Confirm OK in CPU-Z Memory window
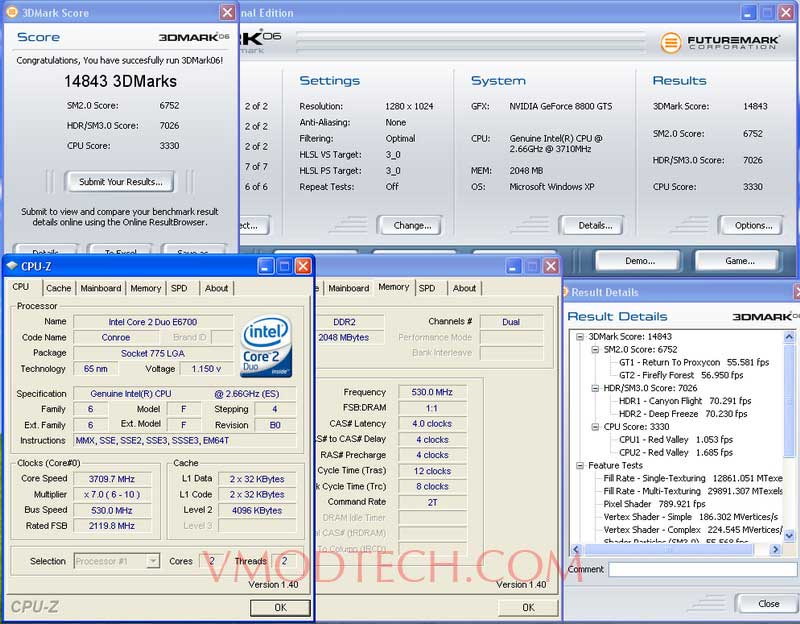The image size is (800, 624). coord(528,608)
